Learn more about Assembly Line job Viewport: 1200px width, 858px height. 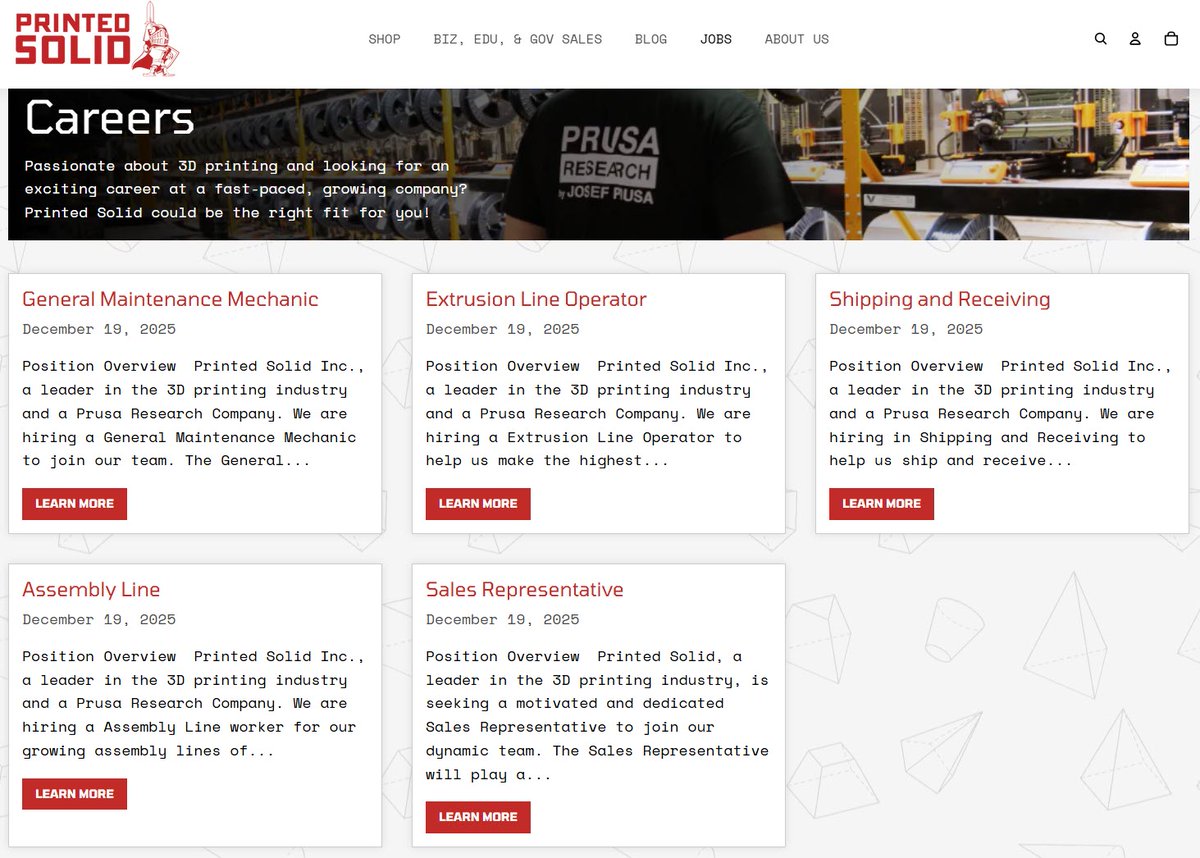tap(75, 794)
